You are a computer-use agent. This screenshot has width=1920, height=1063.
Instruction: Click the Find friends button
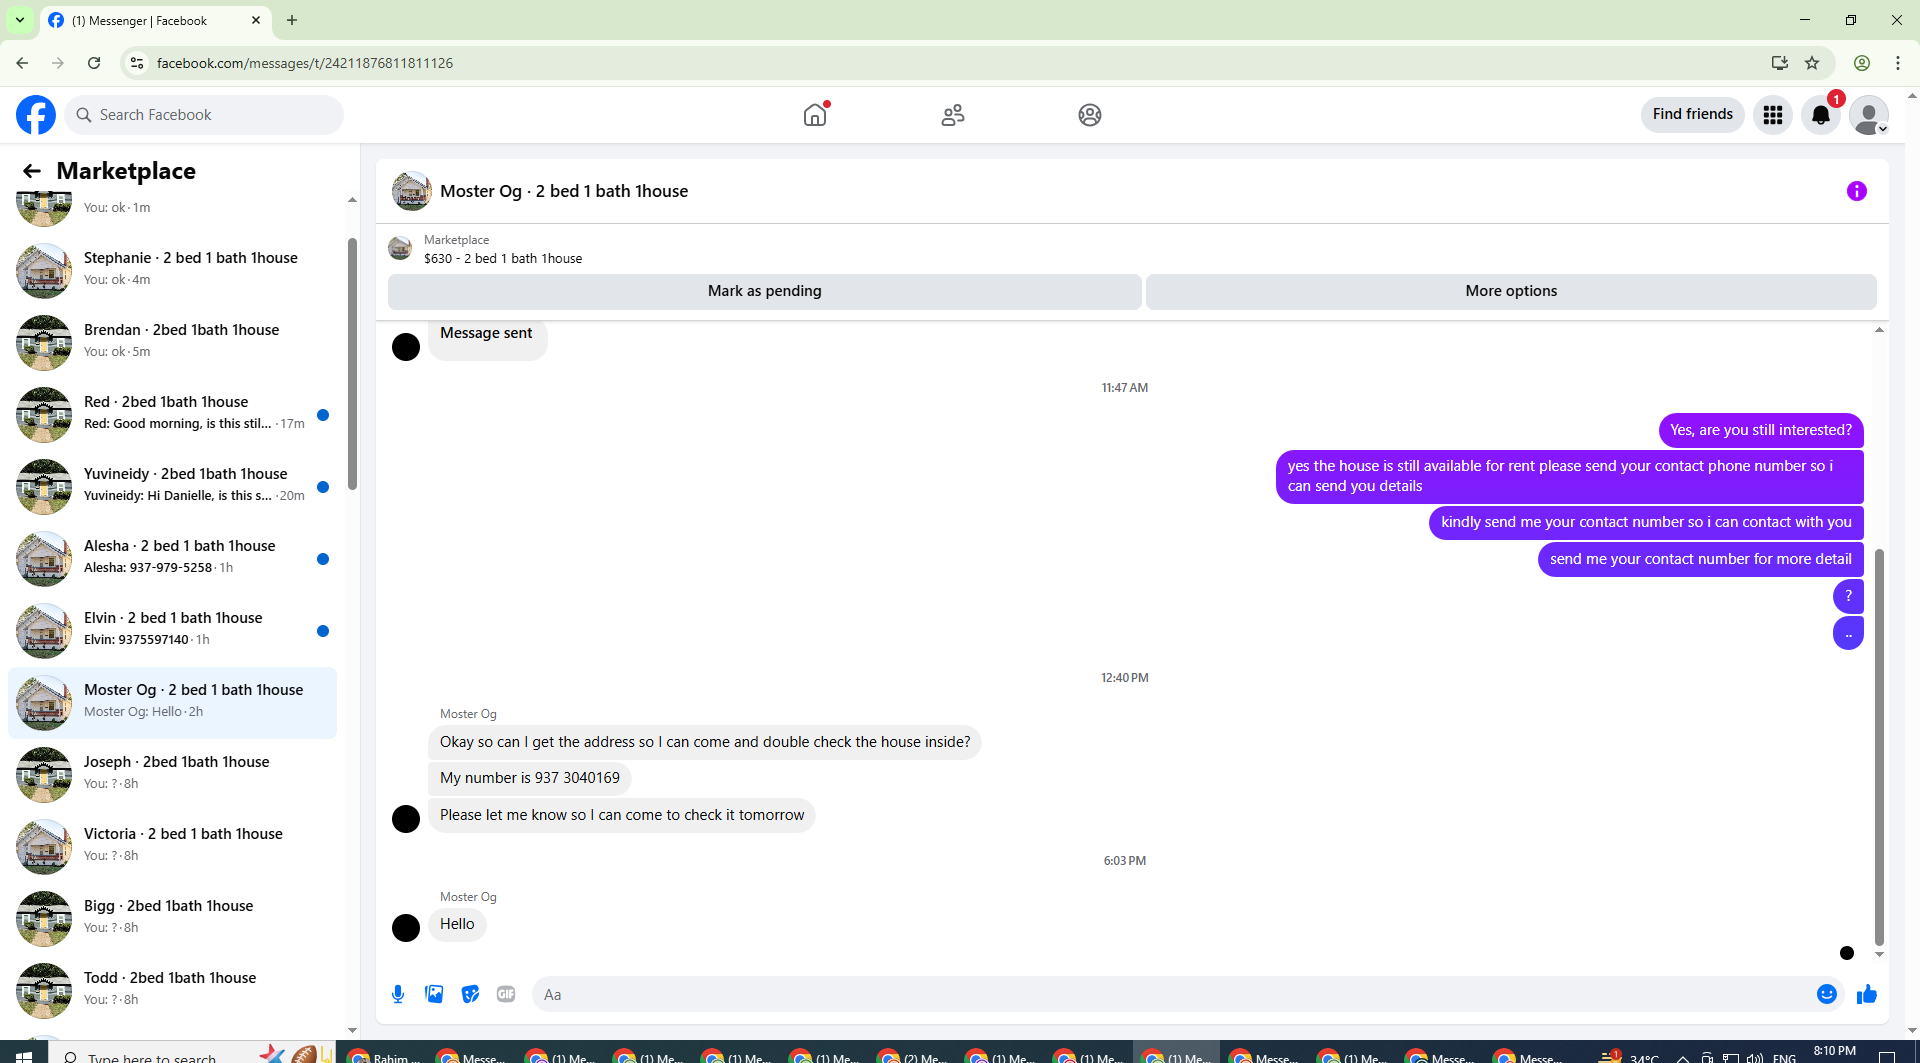(1692, 114)
